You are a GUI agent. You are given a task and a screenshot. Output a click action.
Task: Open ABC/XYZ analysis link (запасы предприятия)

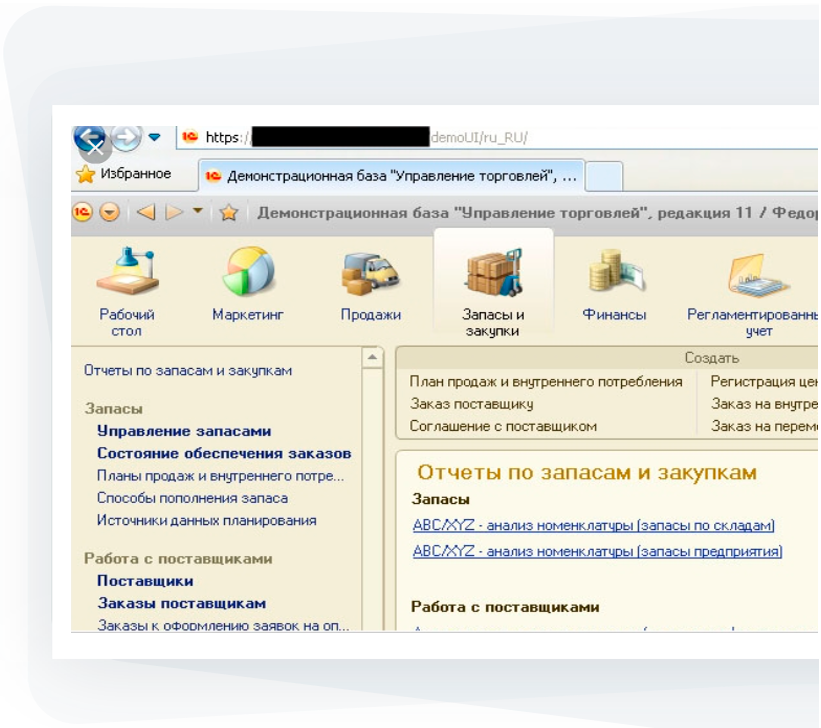click(597, 551)
